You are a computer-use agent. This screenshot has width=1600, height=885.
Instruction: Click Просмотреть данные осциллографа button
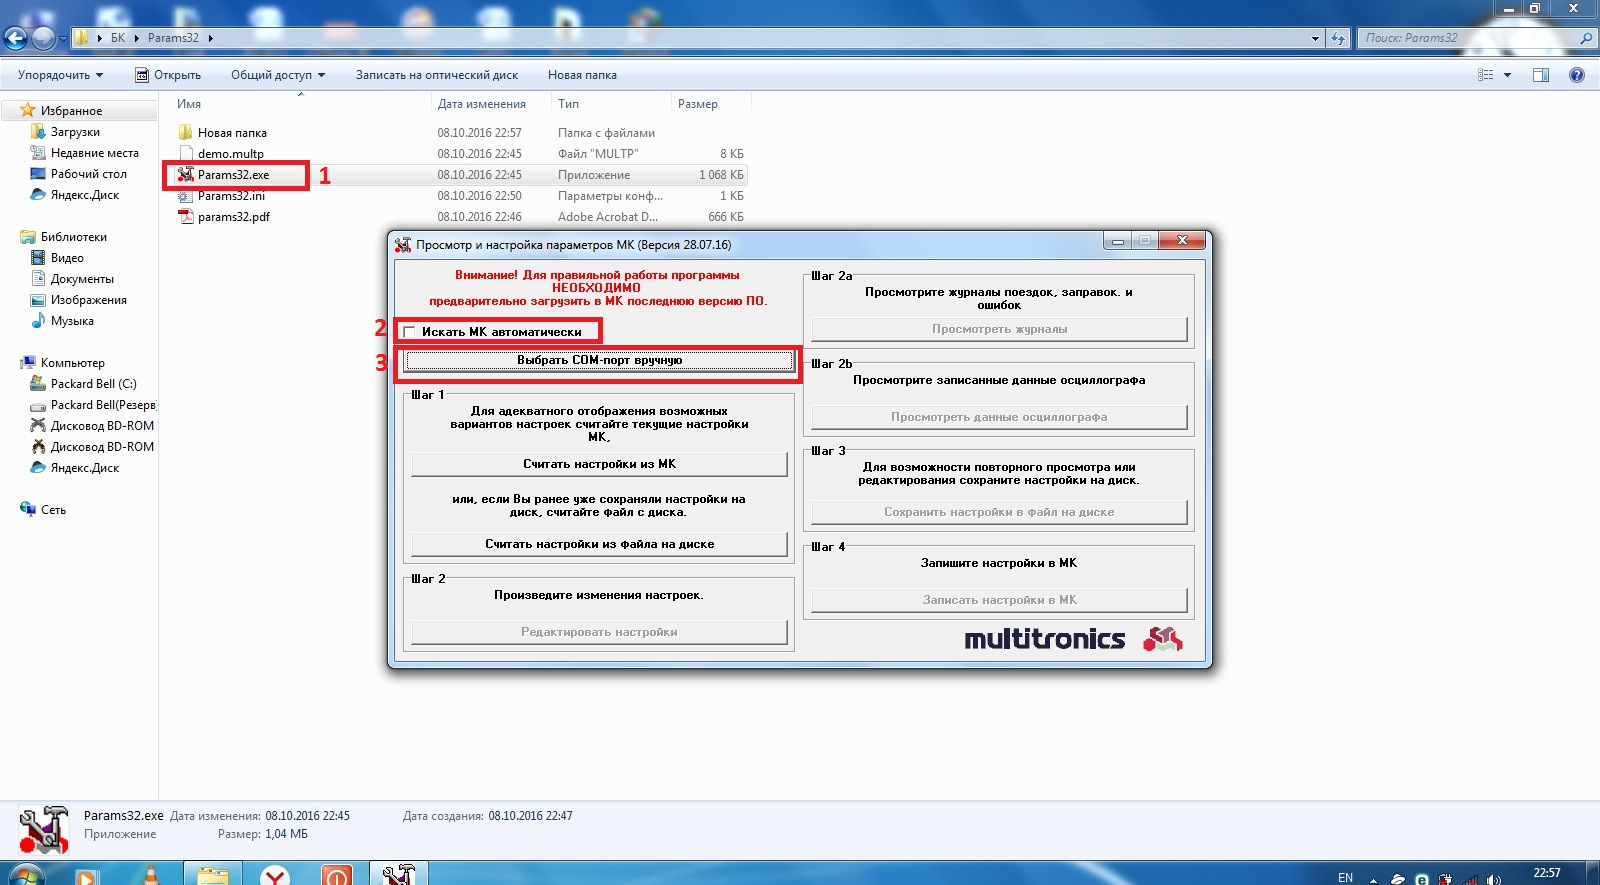tap(999, 417)
